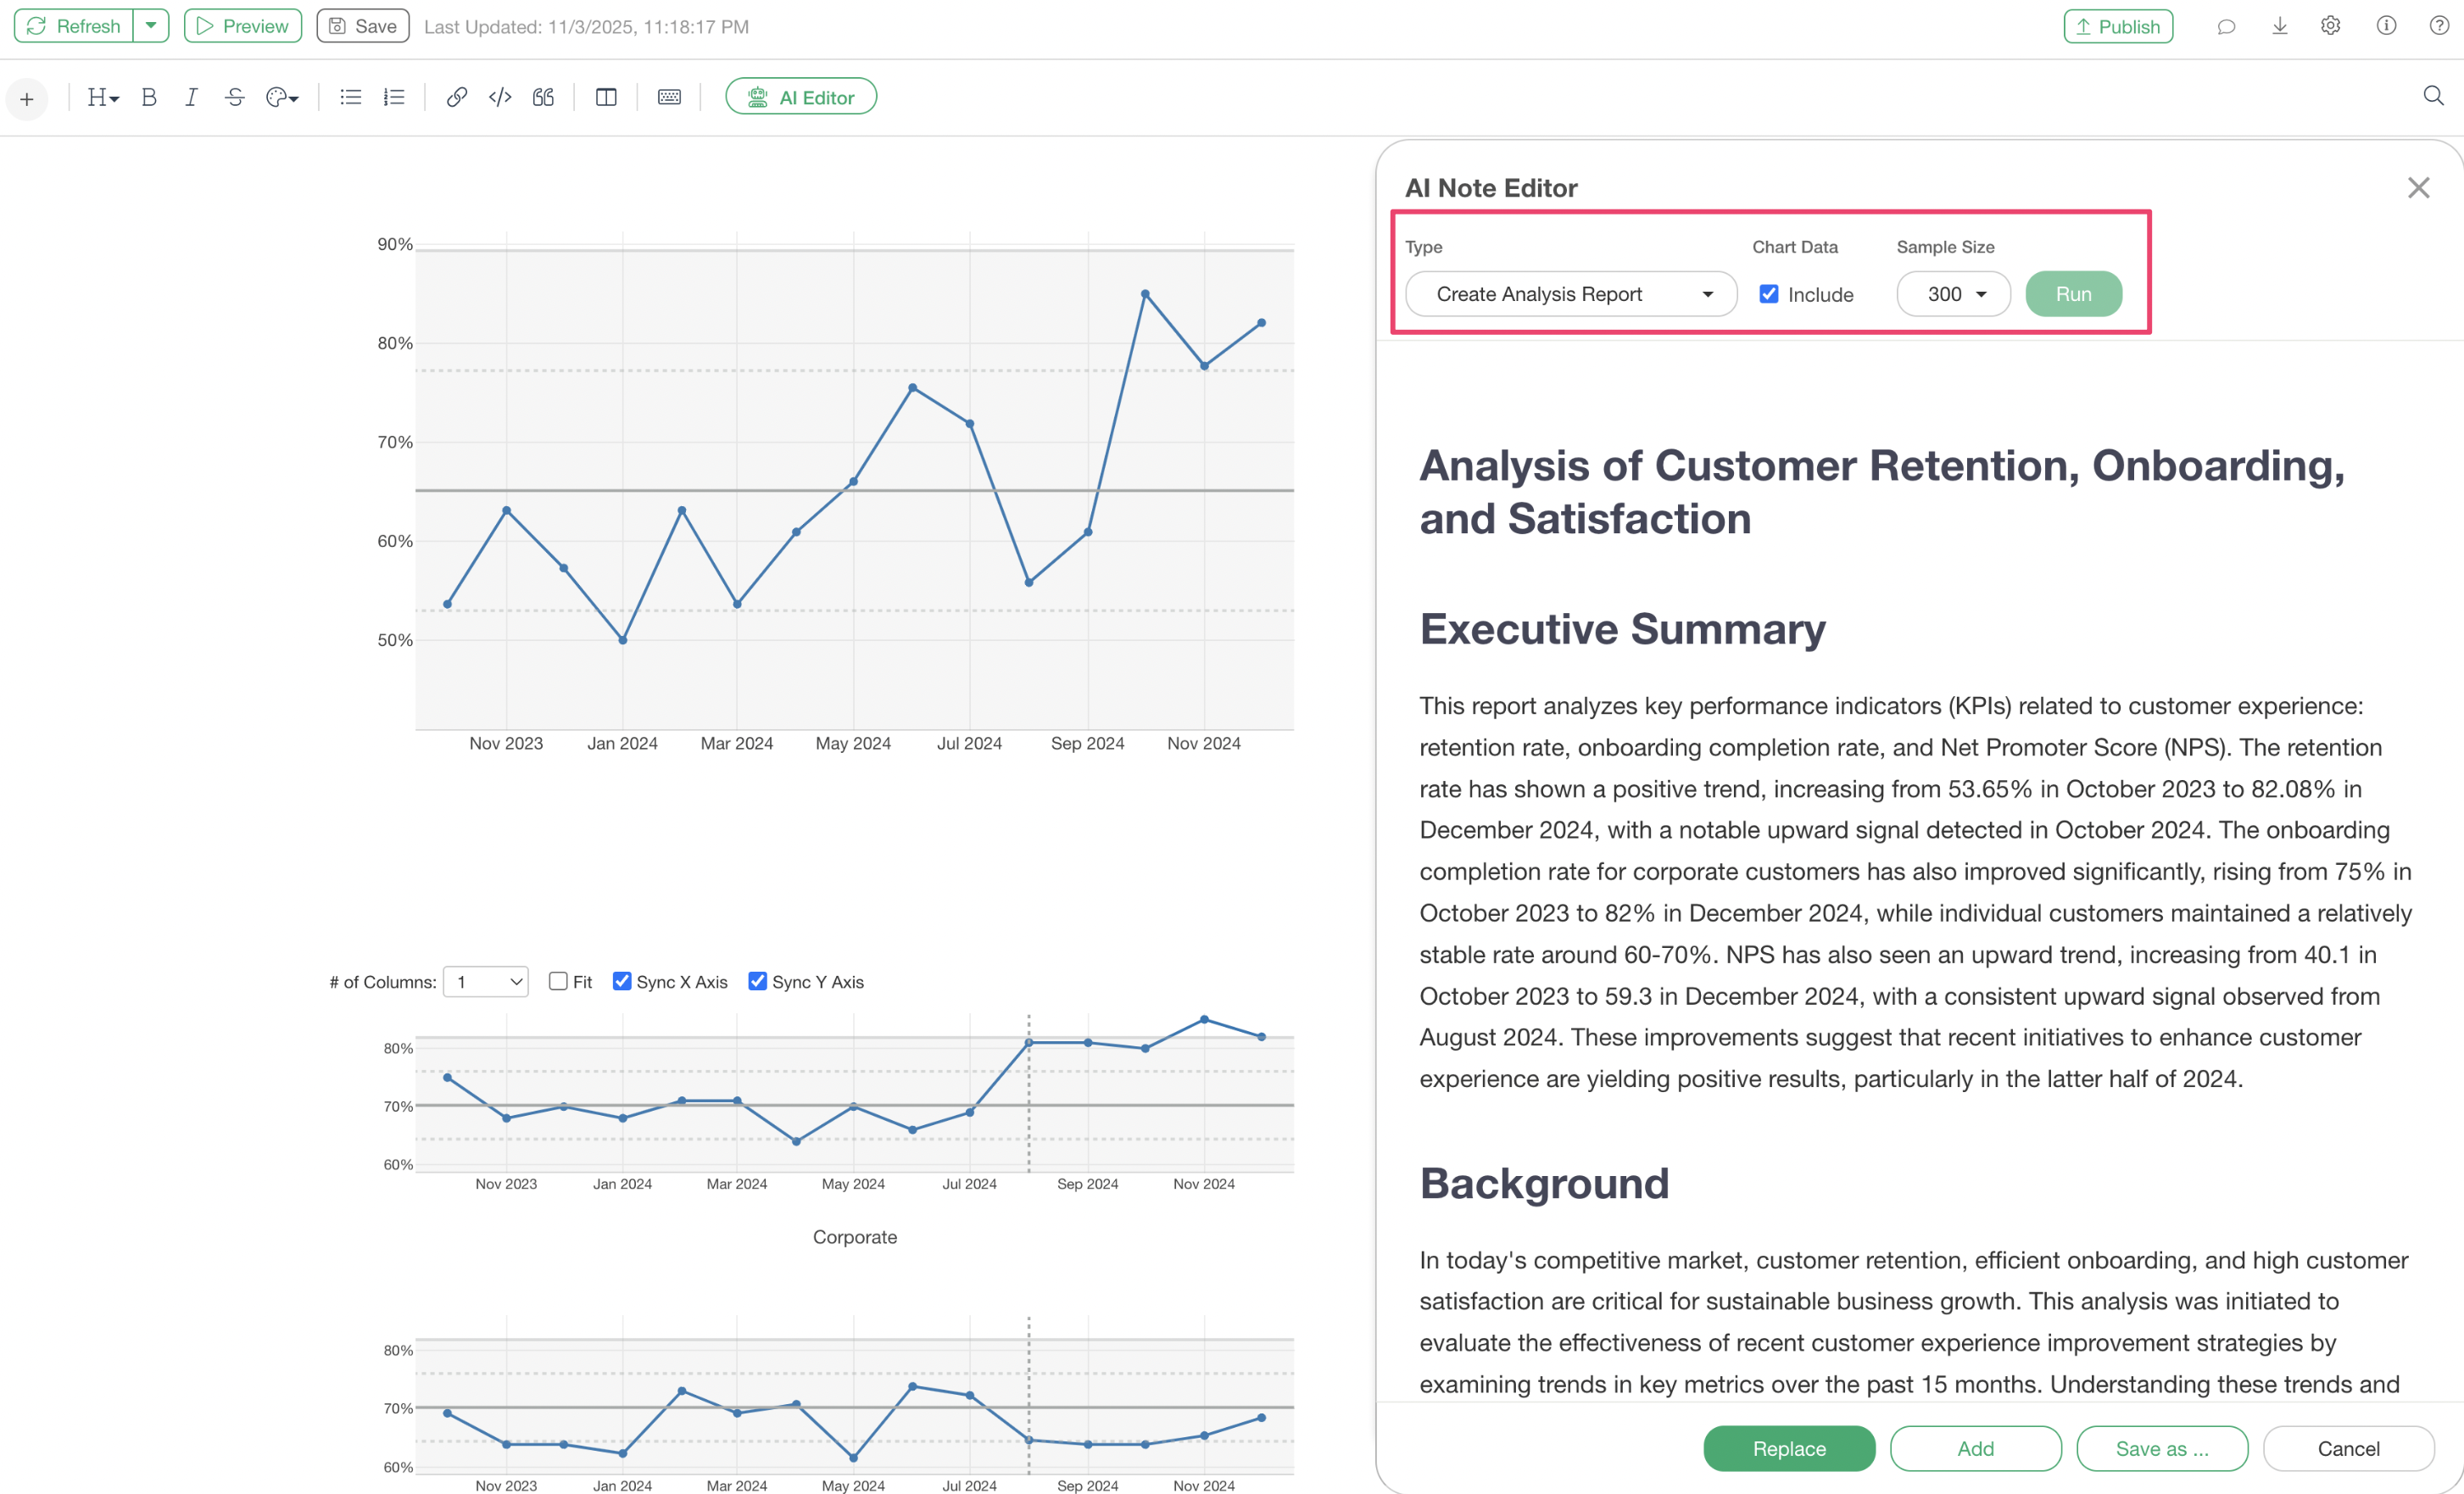
Task: Insert a blockquote
Action: 543,97
